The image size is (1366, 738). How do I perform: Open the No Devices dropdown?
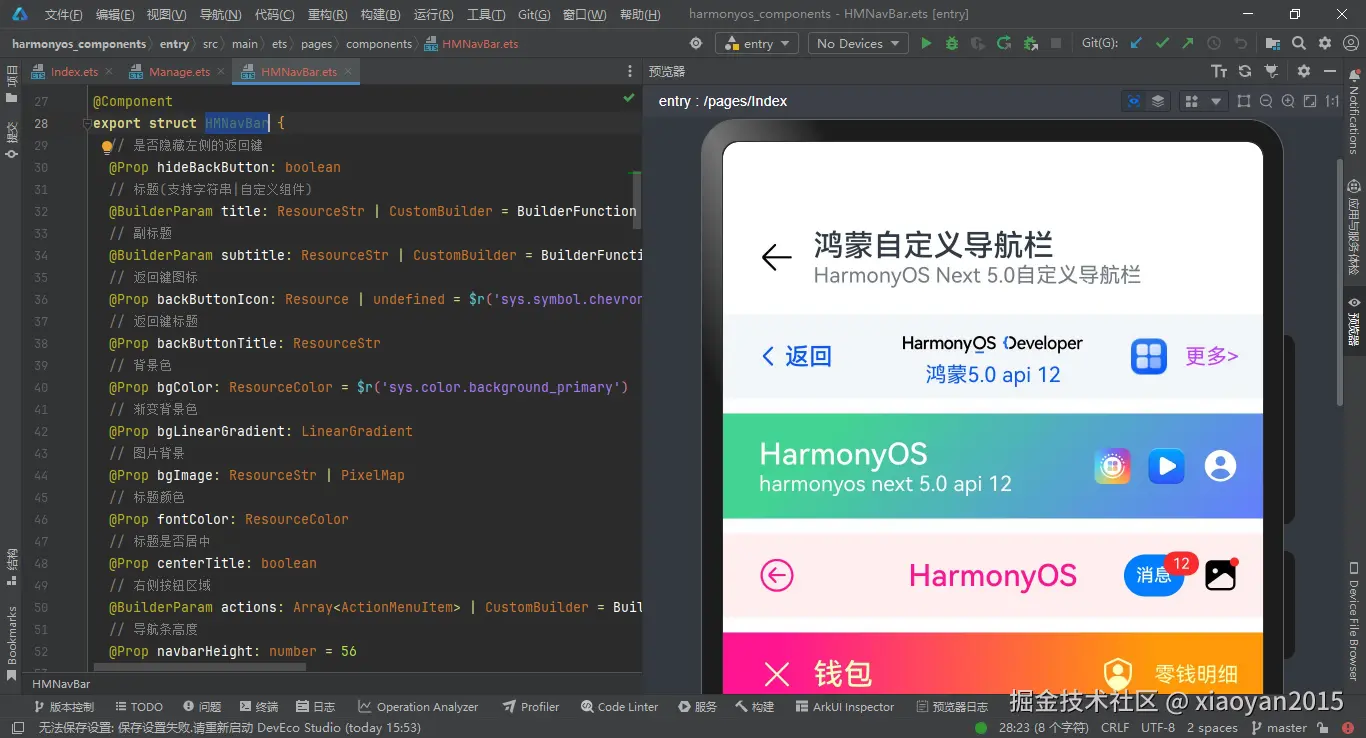pyautogui.click(x=858, y=43)
